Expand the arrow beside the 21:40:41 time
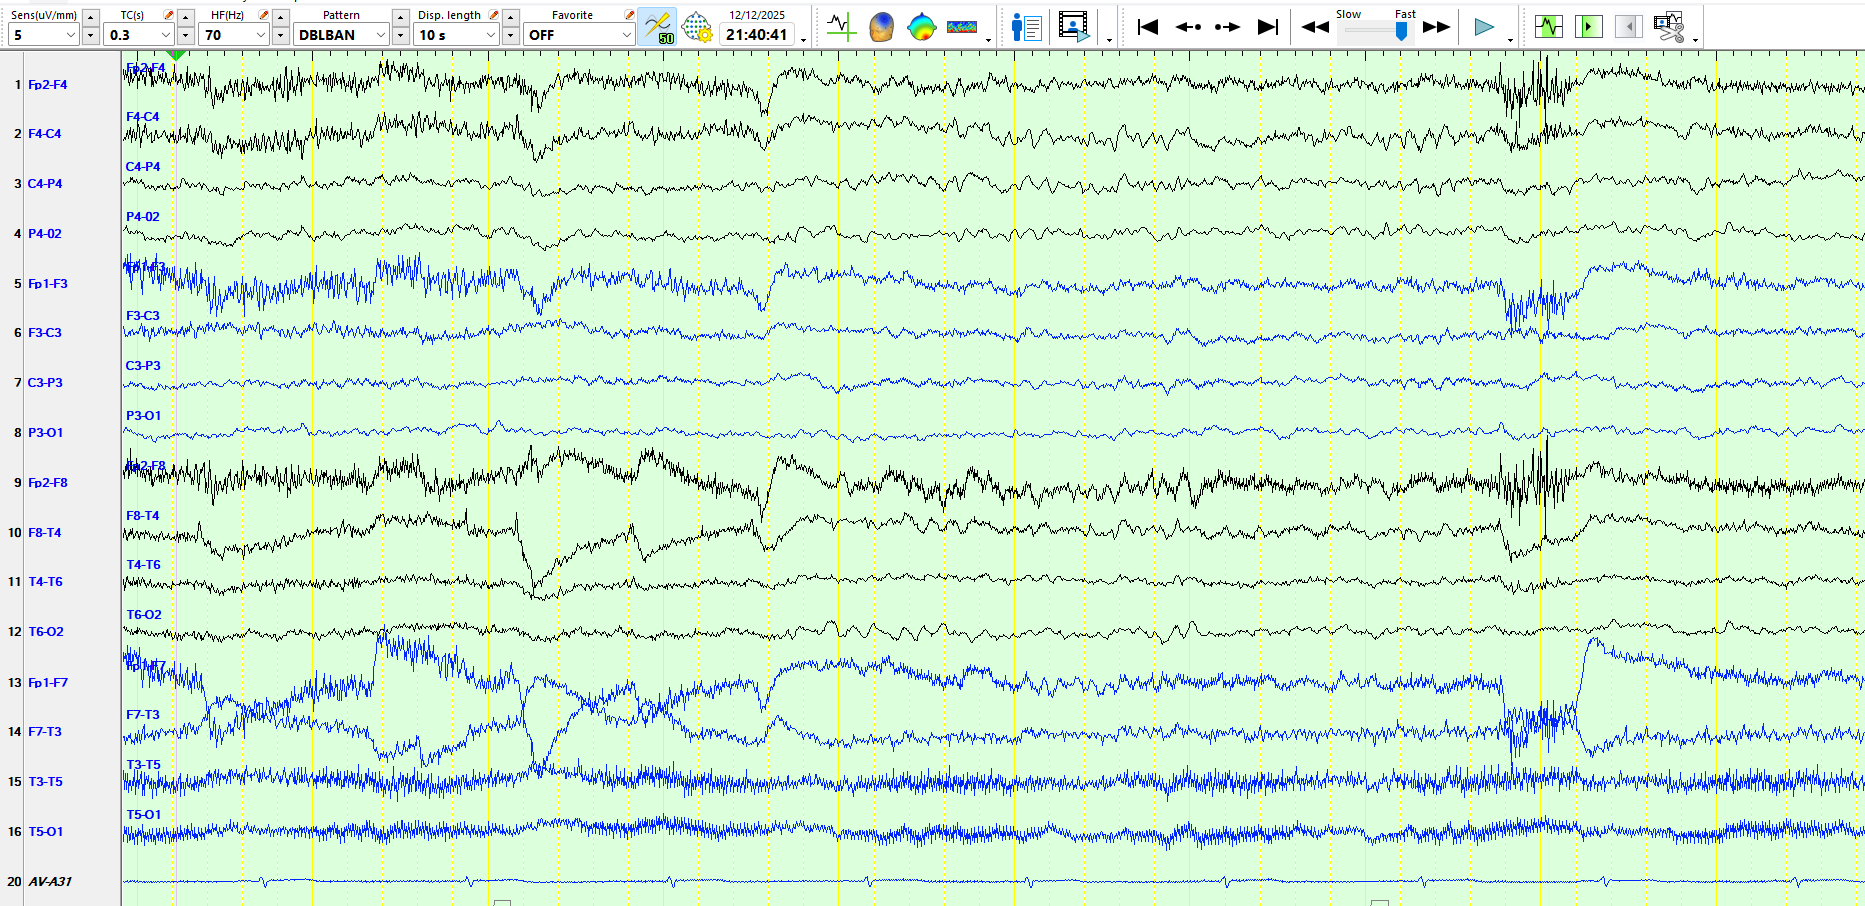The width and height of the screenshot is (1865, 906). 803,40
